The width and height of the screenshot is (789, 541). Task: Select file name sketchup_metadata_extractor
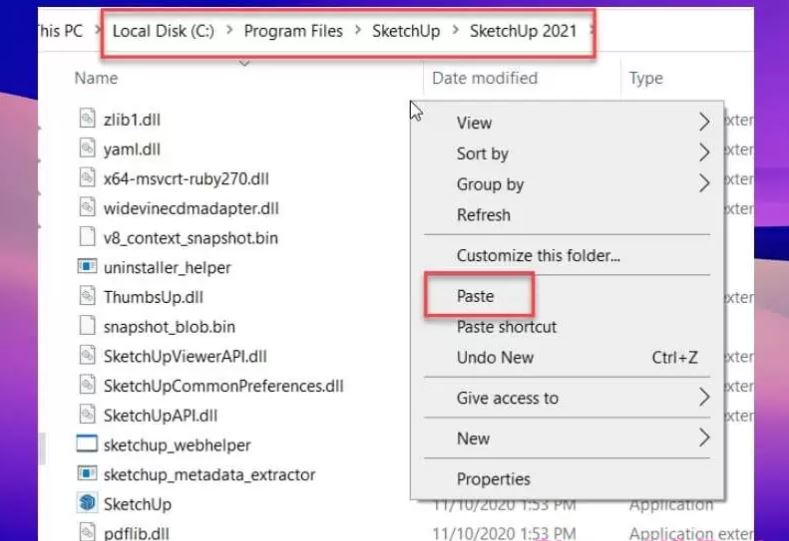coord(209,475)
